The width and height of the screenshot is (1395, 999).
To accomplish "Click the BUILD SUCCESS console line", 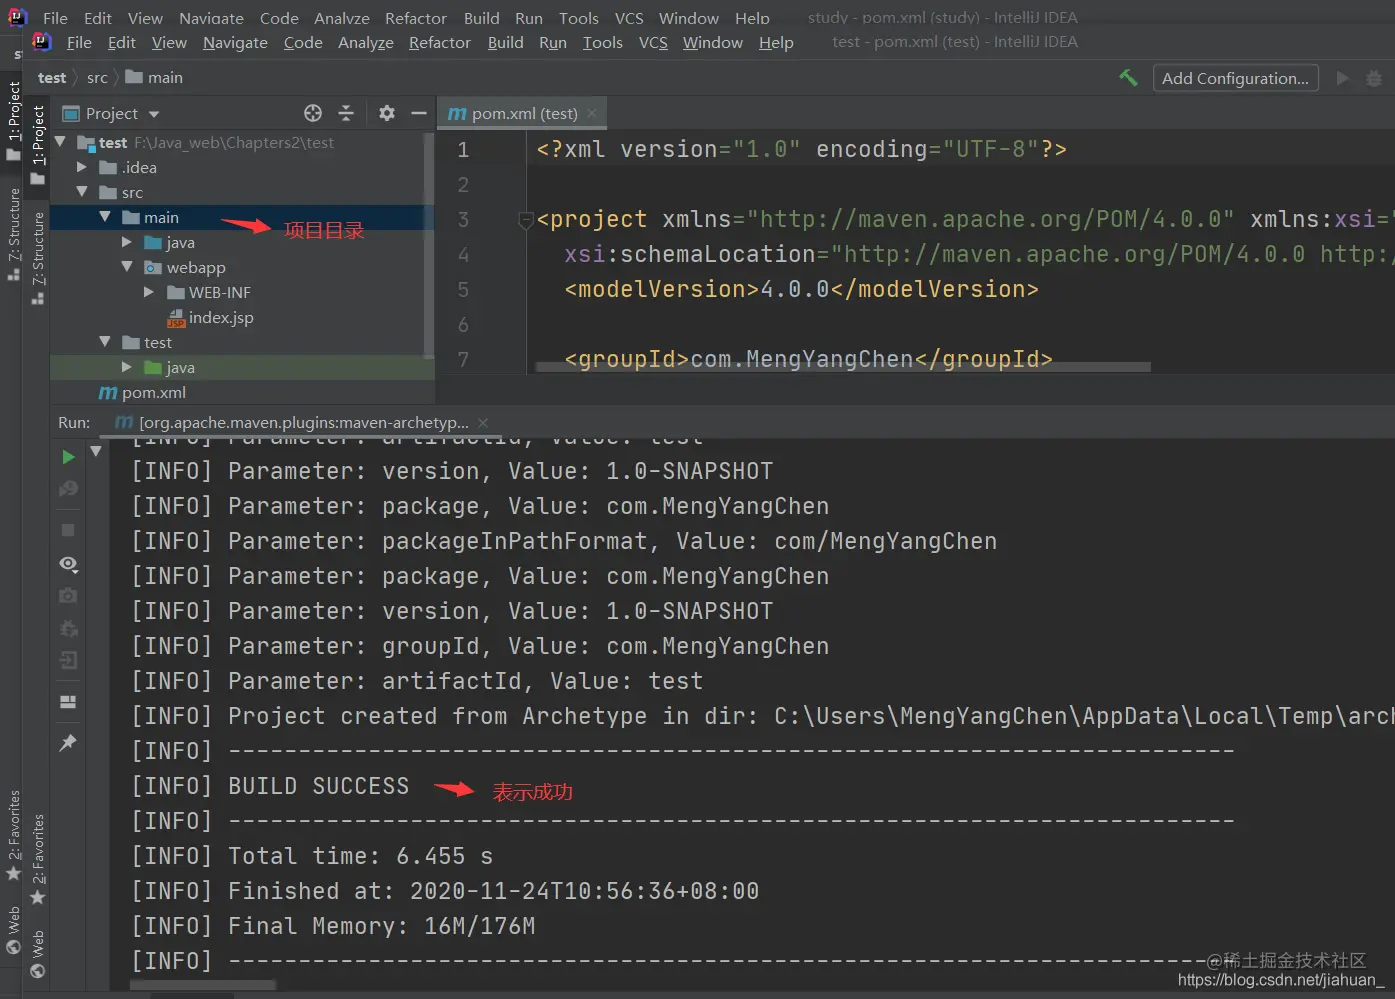I will tap(318, 786).
